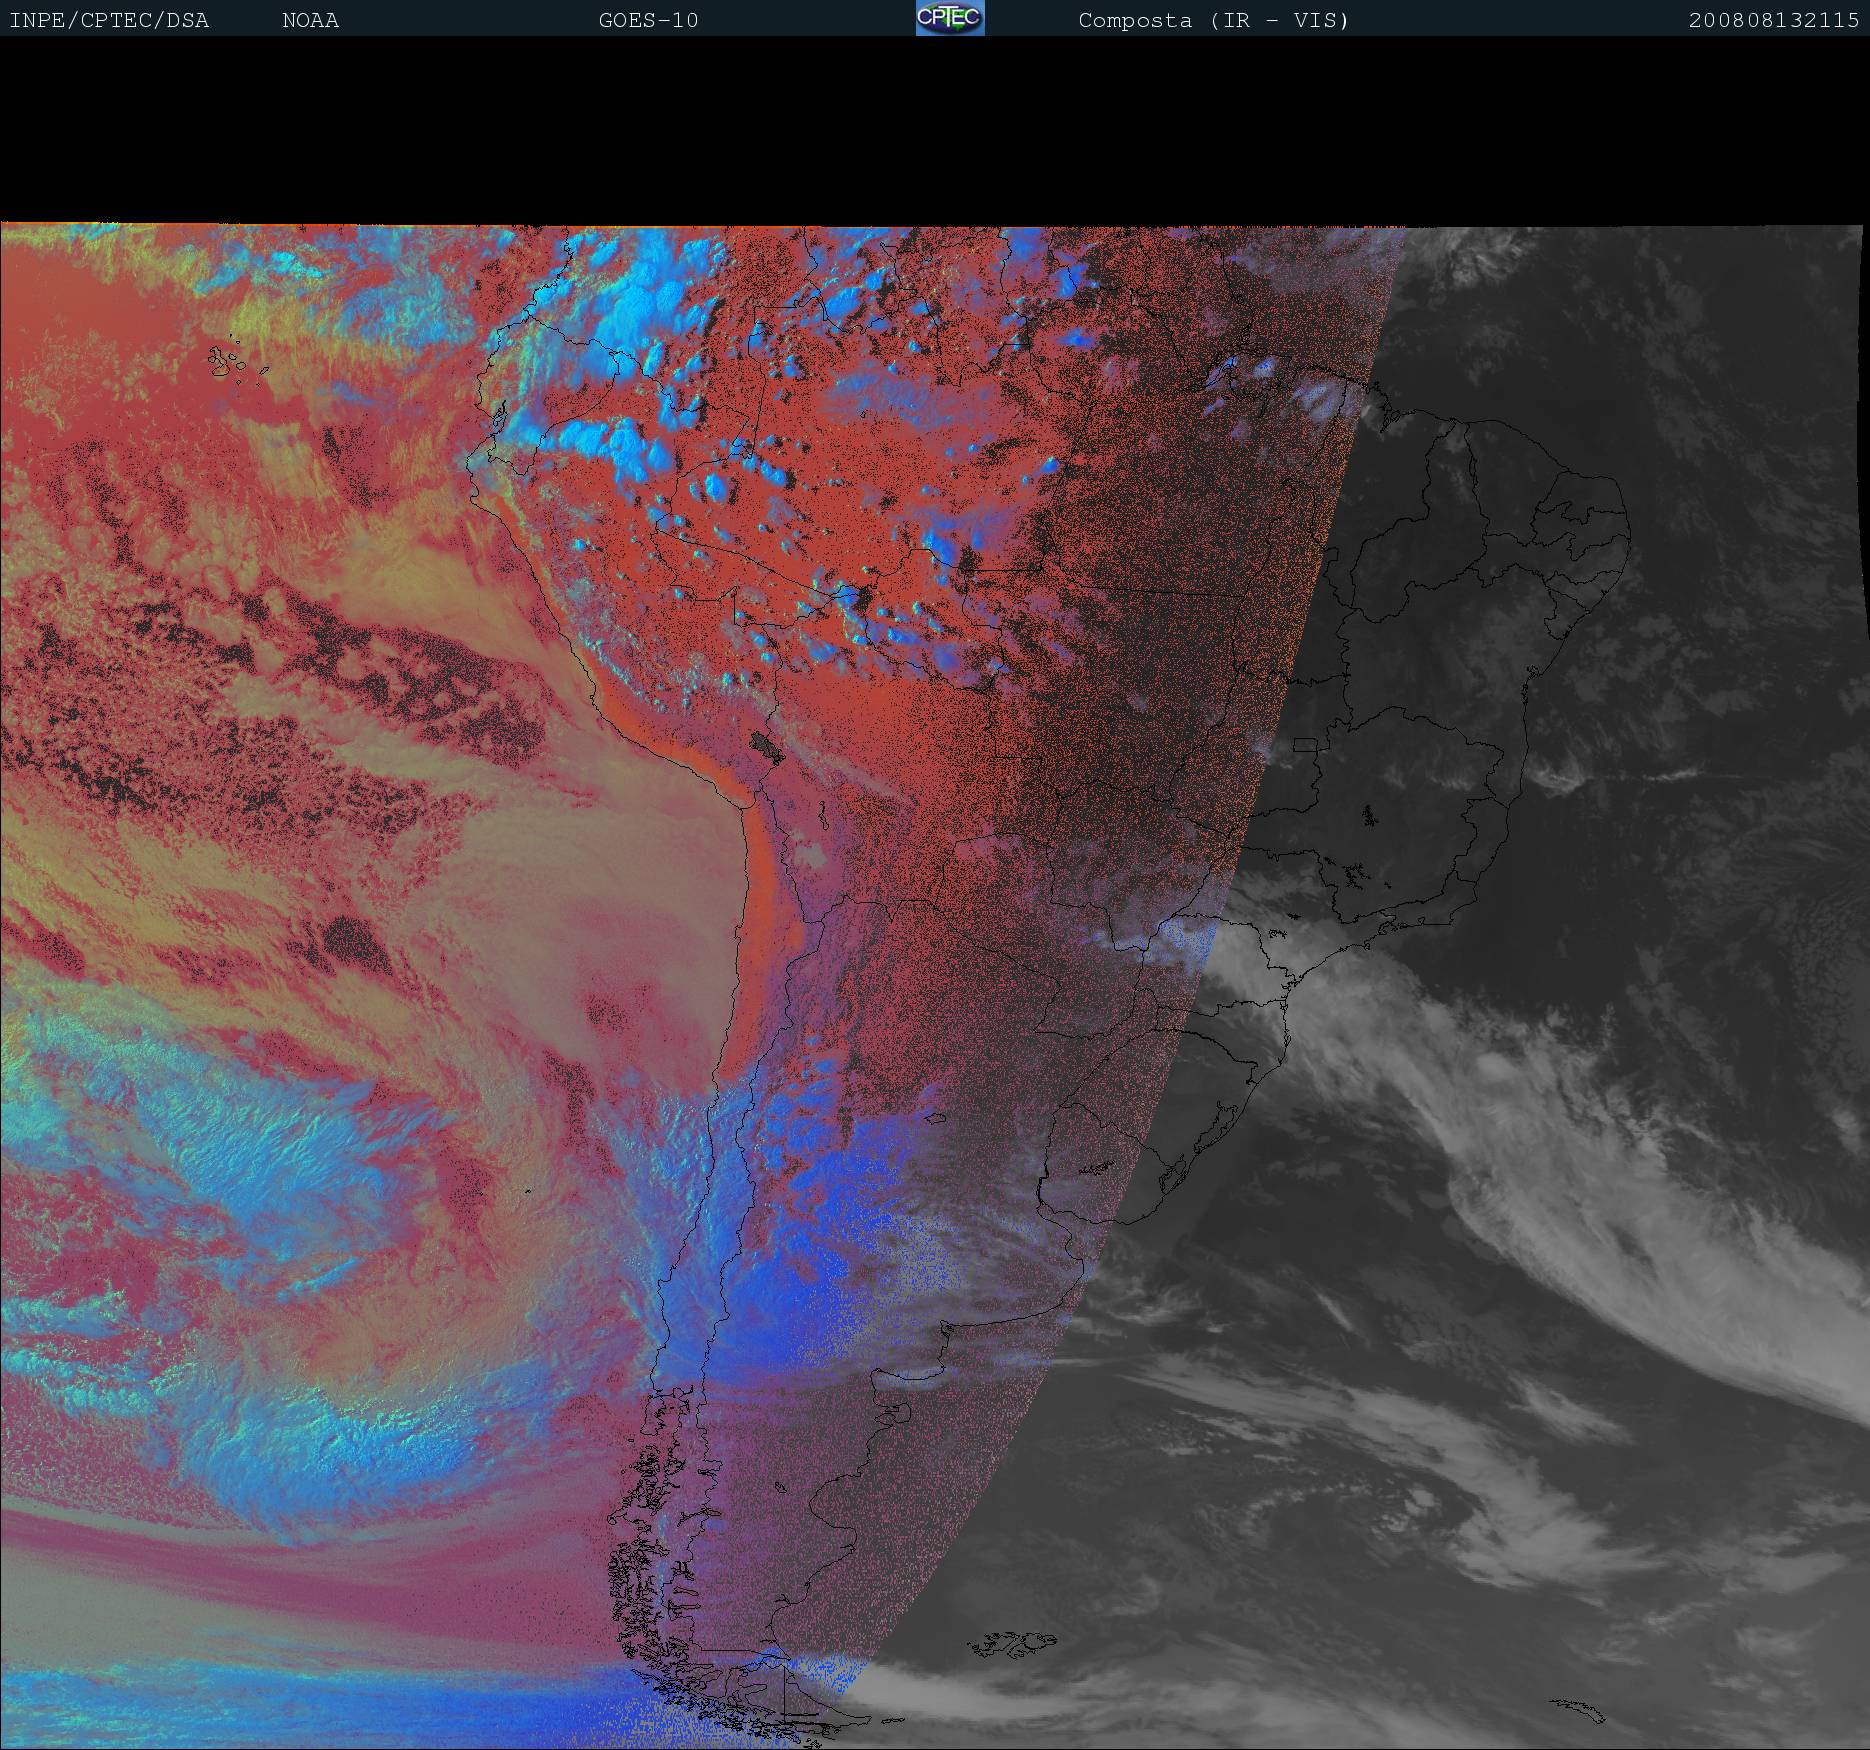This screenshot has width=1870, height=1750.
Task: Select the GOES-10 satellite label
Action: coord(648,21)
